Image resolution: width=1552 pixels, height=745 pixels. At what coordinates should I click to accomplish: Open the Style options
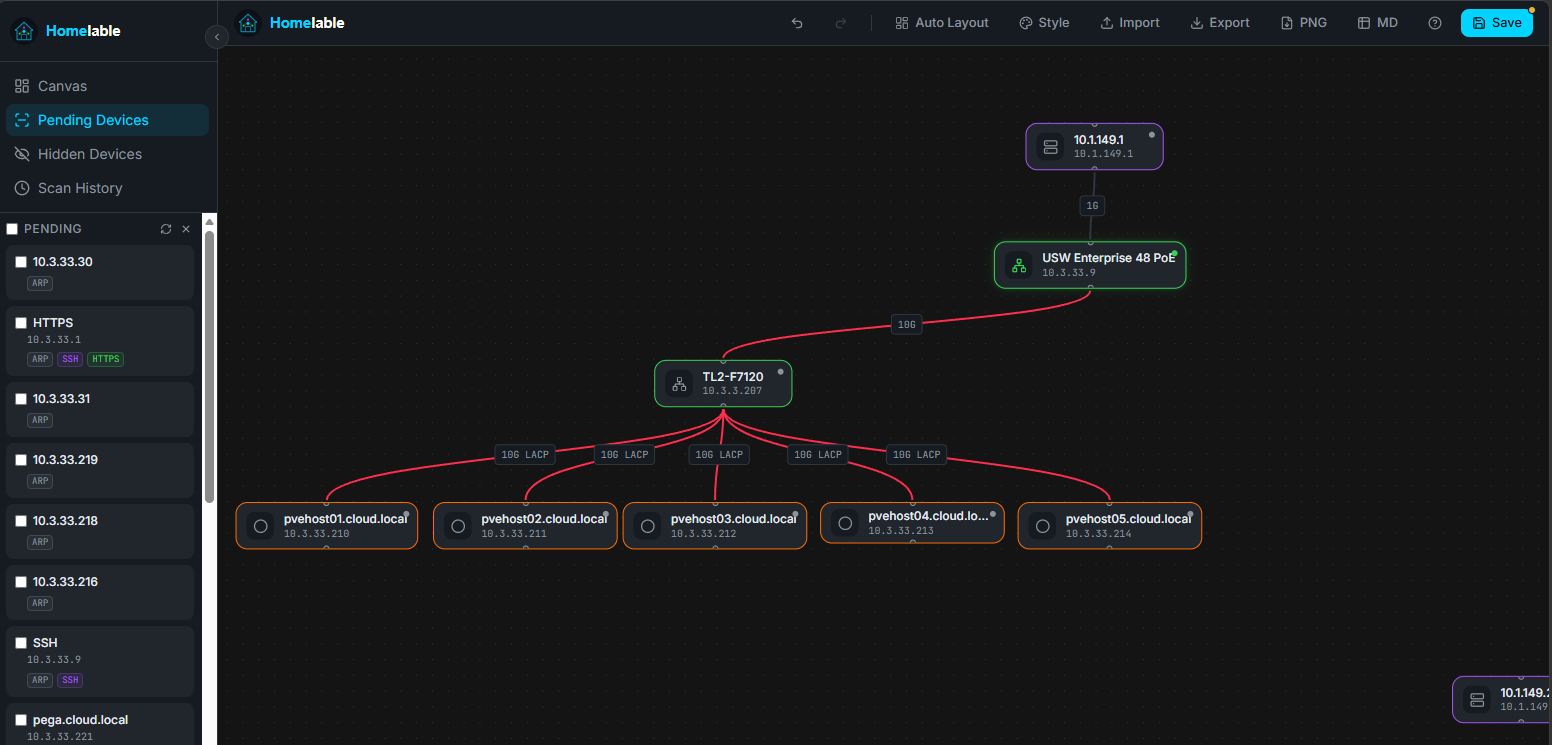1044,23
